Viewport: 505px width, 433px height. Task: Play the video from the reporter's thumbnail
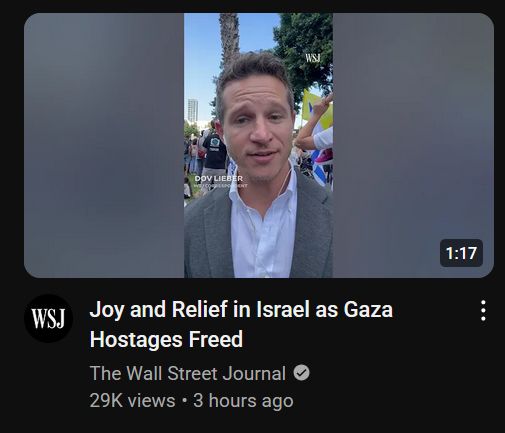[258, 145]
